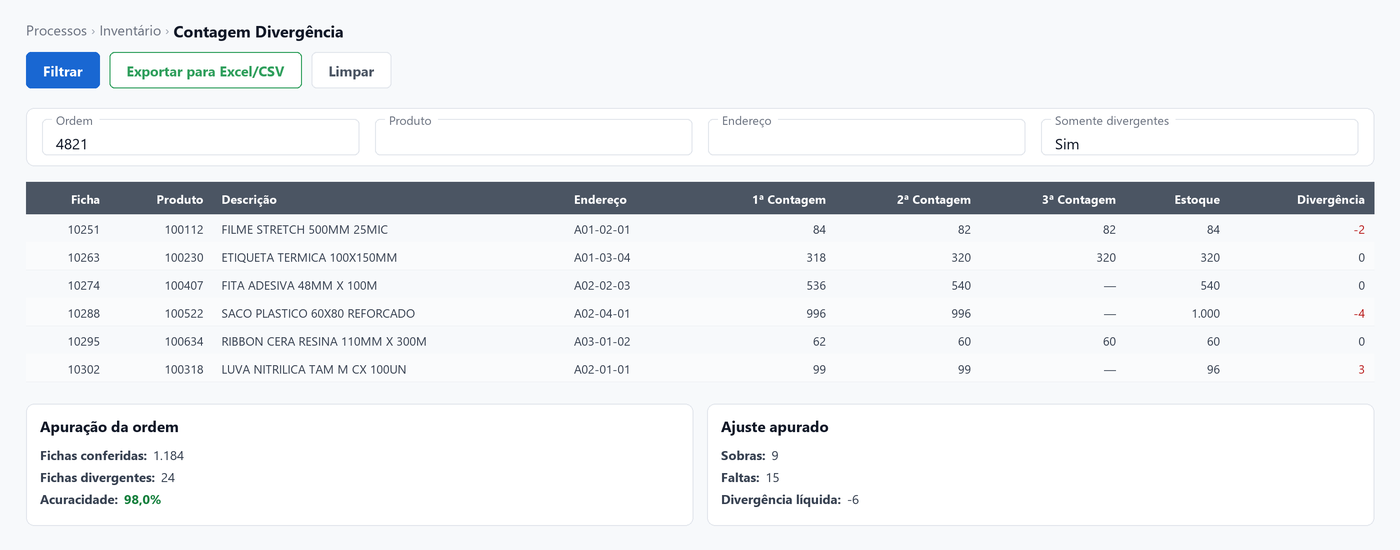The height and width of the screenshot is (550, 1400).
Task: Click into the Produto filter field
Action: tap(533, 137)
